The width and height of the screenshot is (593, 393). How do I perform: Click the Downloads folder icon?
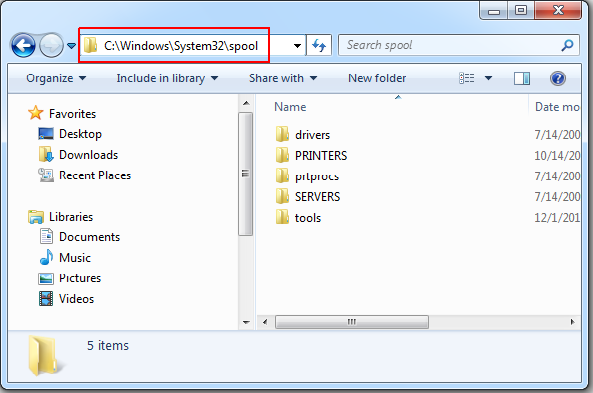tap(46, 154)
